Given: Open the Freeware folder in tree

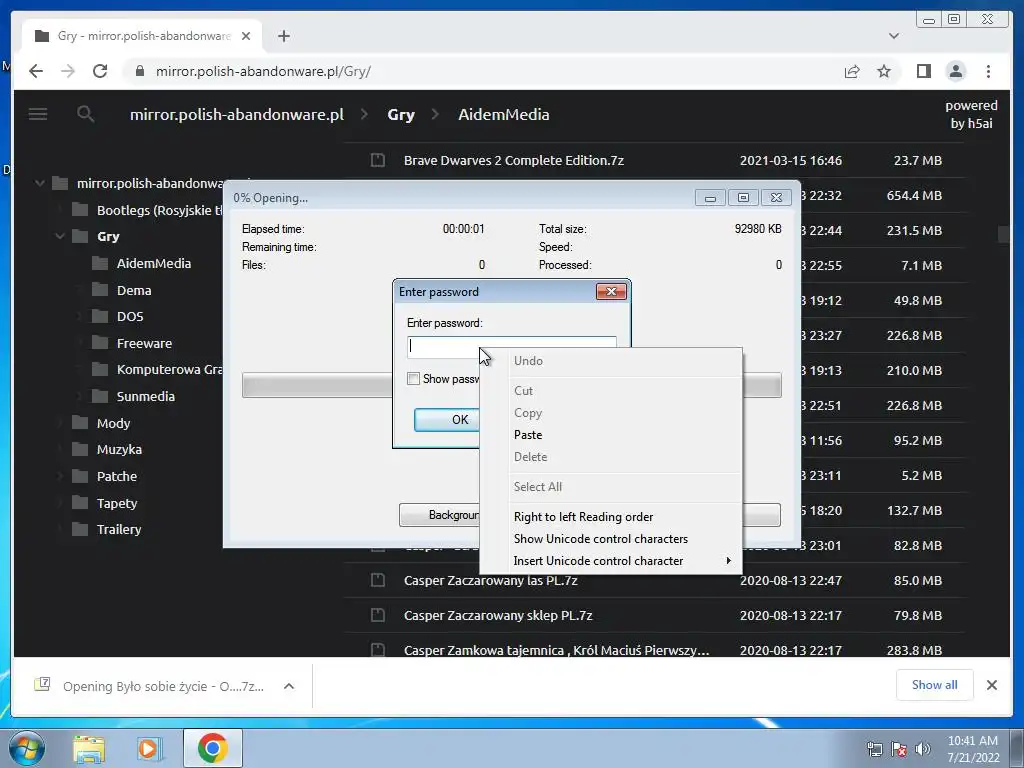Looking at the screenshot, I should click(144, 343).
